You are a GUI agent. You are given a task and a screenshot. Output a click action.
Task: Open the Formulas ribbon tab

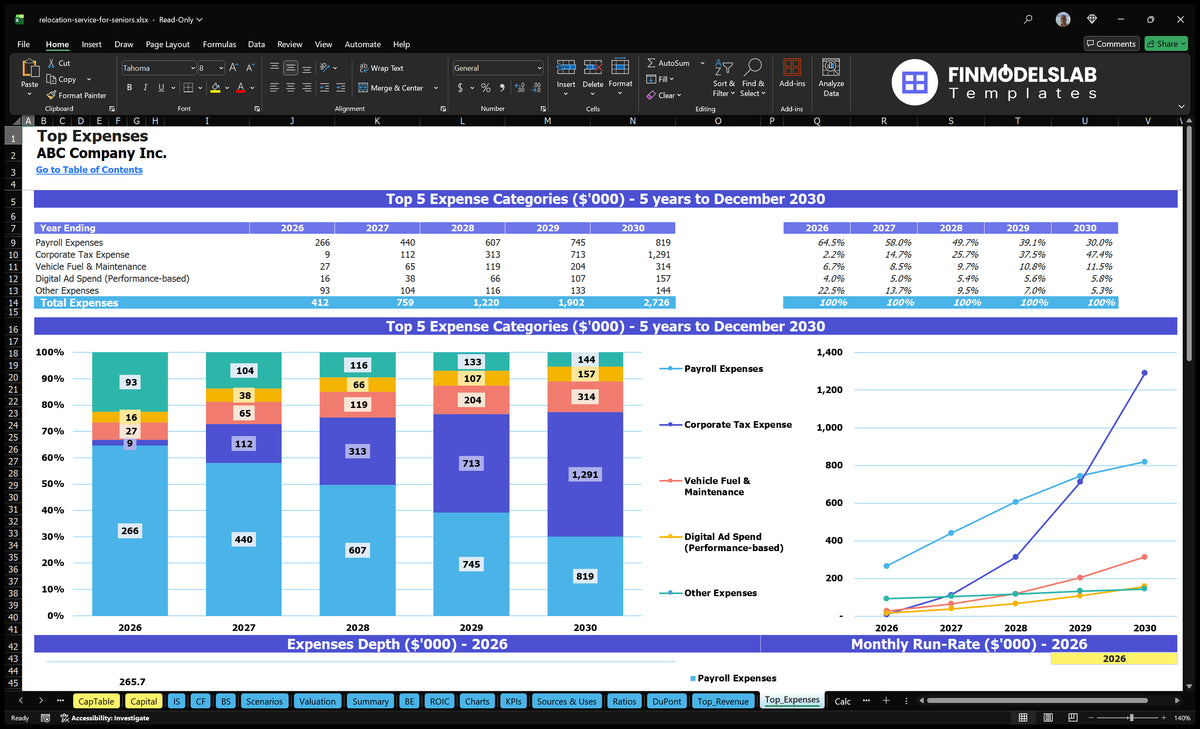tap(219, 44)
